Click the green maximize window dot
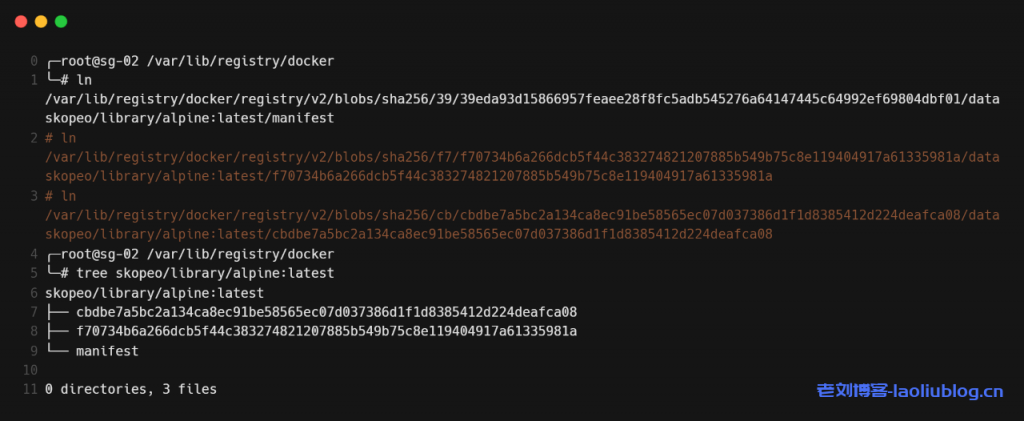This screenshot has width=1024, height=421. click(x=61, y=21)
